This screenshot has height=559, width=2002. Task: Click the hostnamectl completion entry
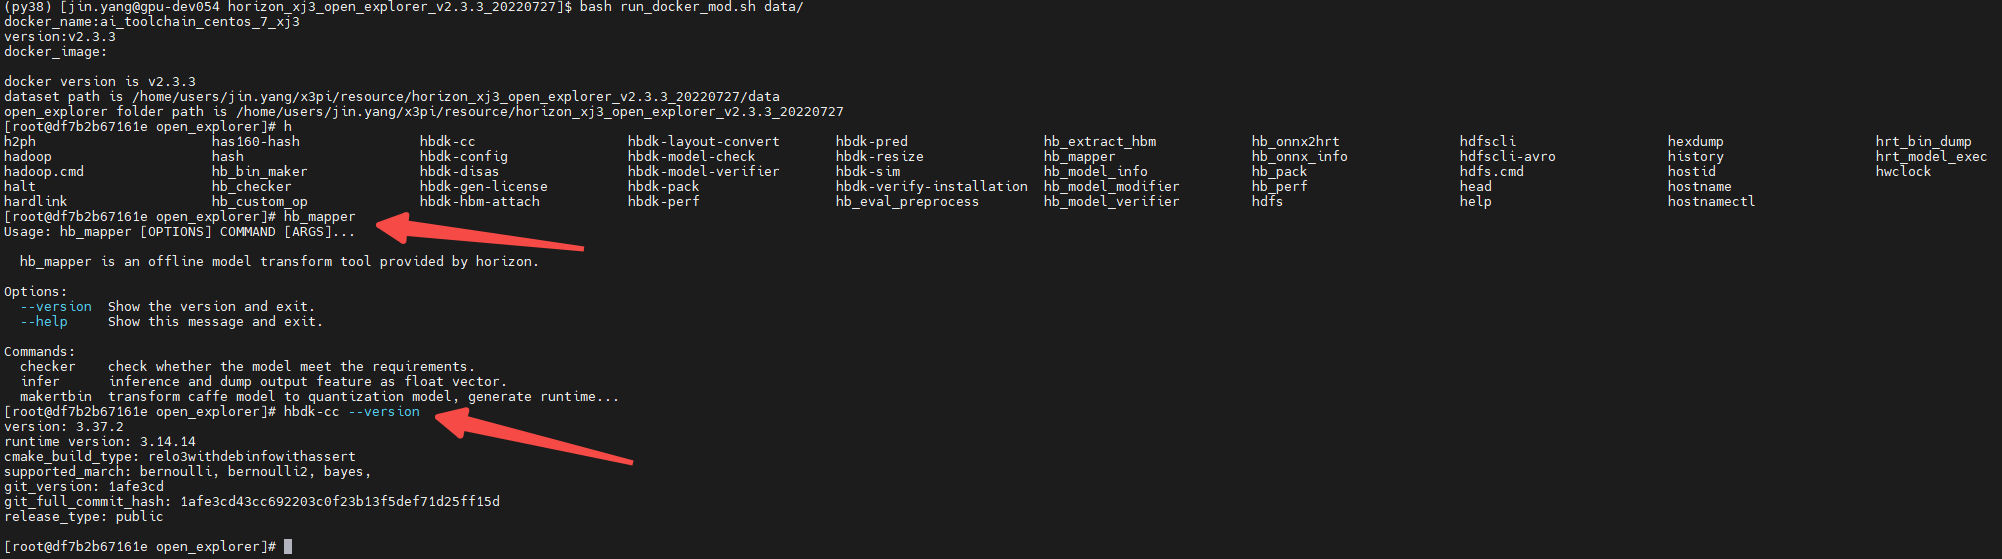(x=1712, y=202)
